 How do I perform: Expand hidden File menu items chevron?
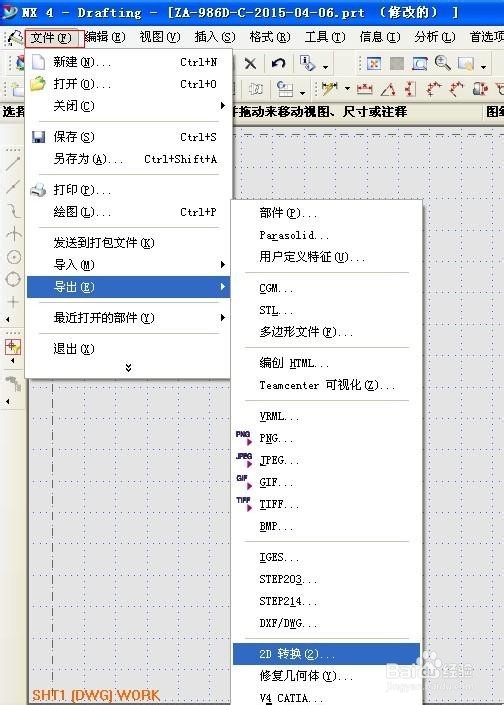[129, 368]
